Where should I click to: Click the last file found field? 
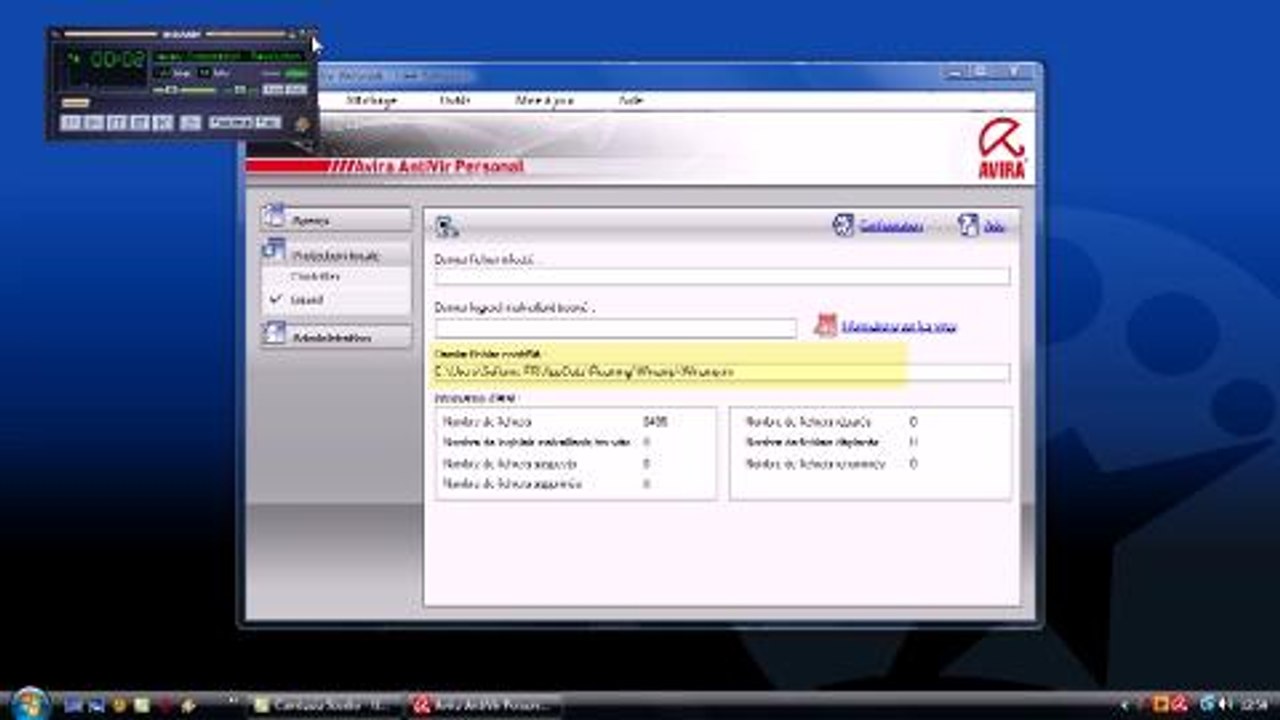click(x=722, y=276)
